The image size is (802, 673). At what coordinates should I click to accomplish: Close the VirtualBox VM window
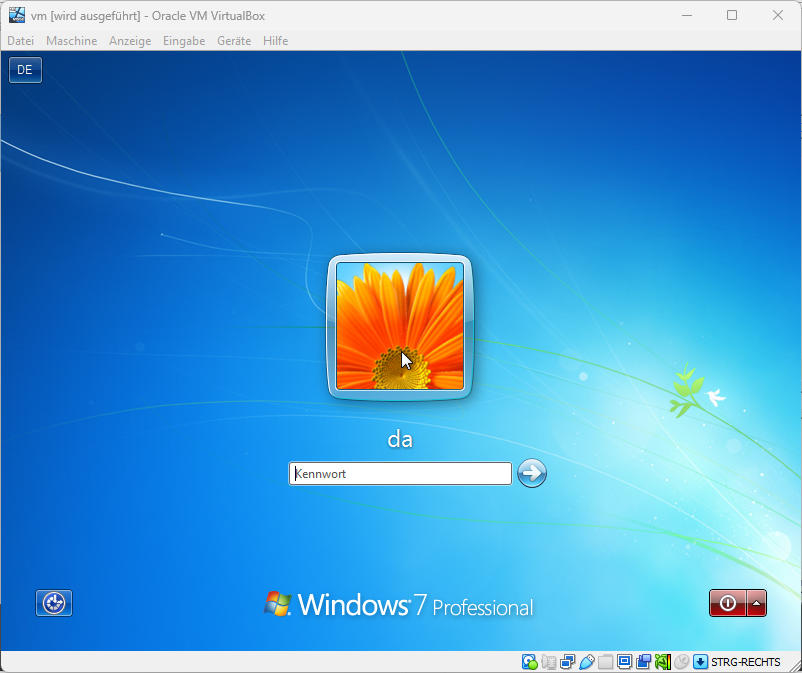pyautogui.click(x=778, y=15)
